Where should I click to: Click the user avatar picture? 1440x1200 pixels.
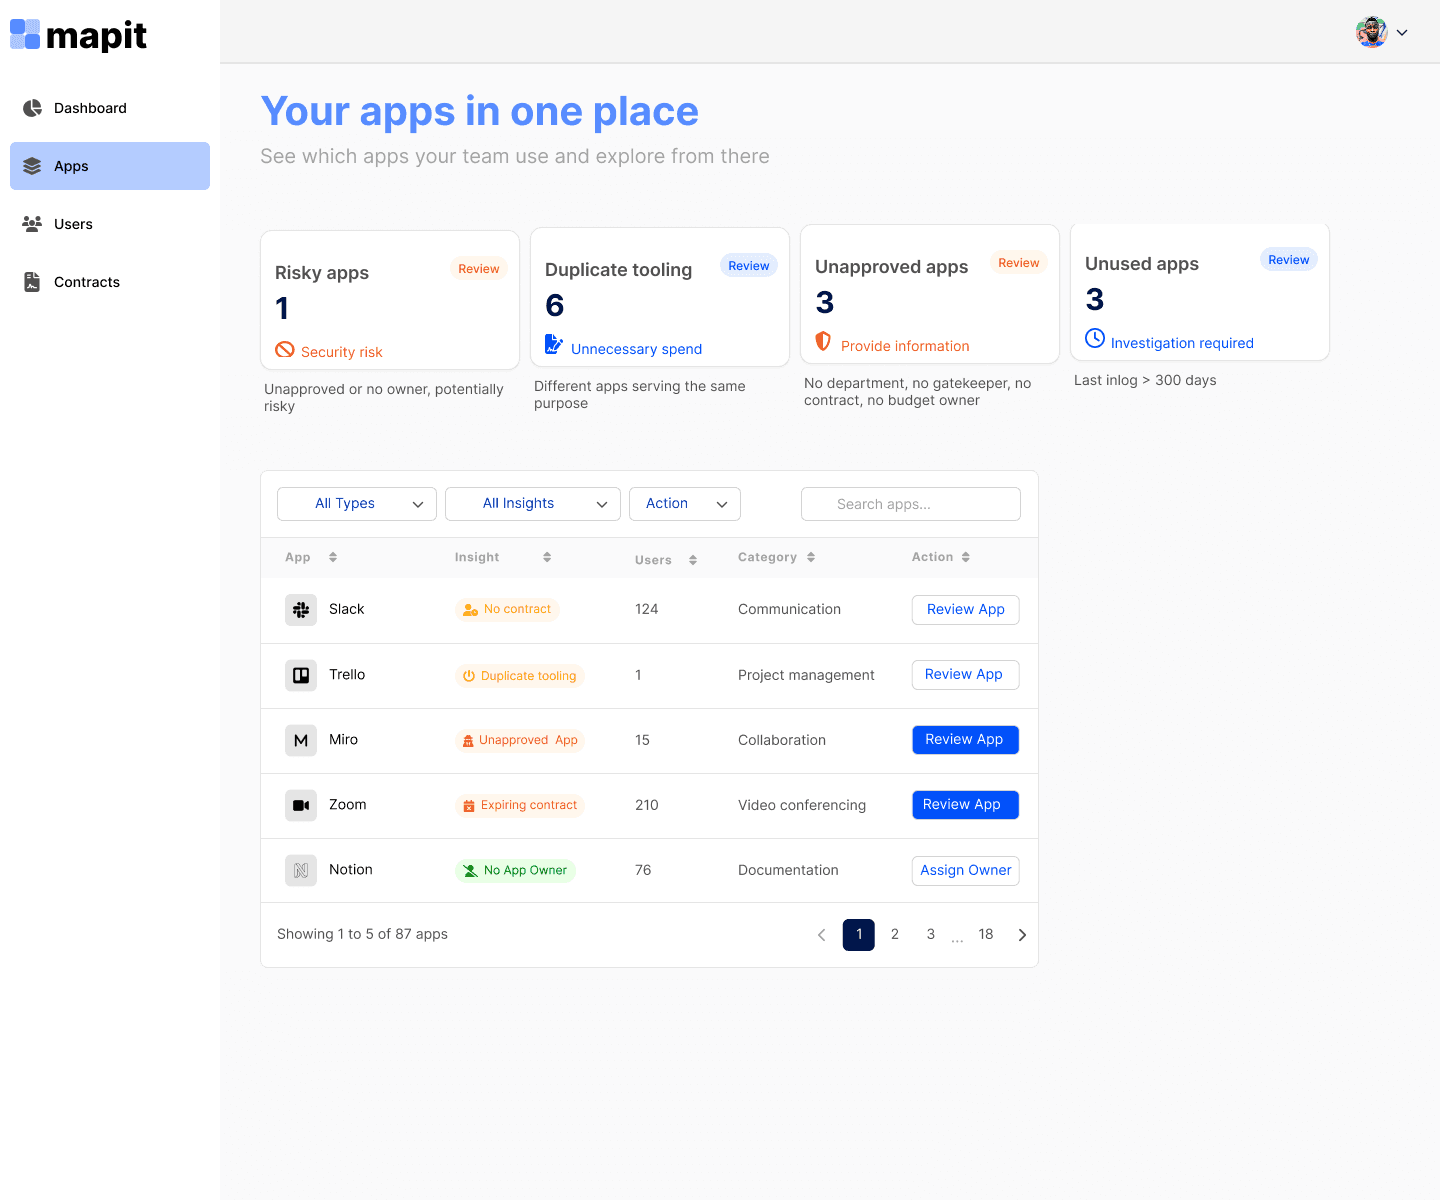coord(1372,32)
